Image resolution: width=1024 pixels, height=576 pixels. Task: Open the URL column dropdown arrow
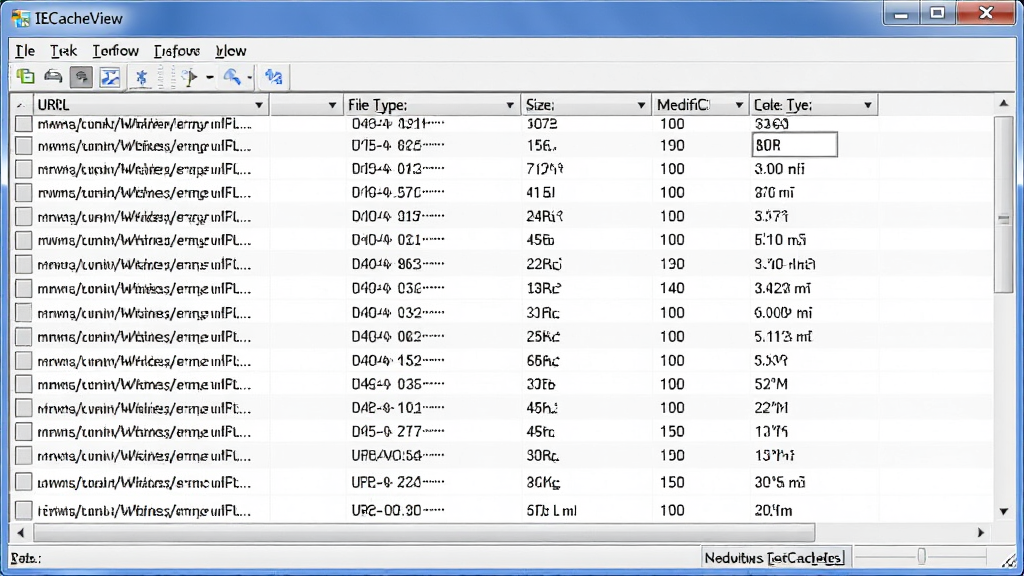259,105
